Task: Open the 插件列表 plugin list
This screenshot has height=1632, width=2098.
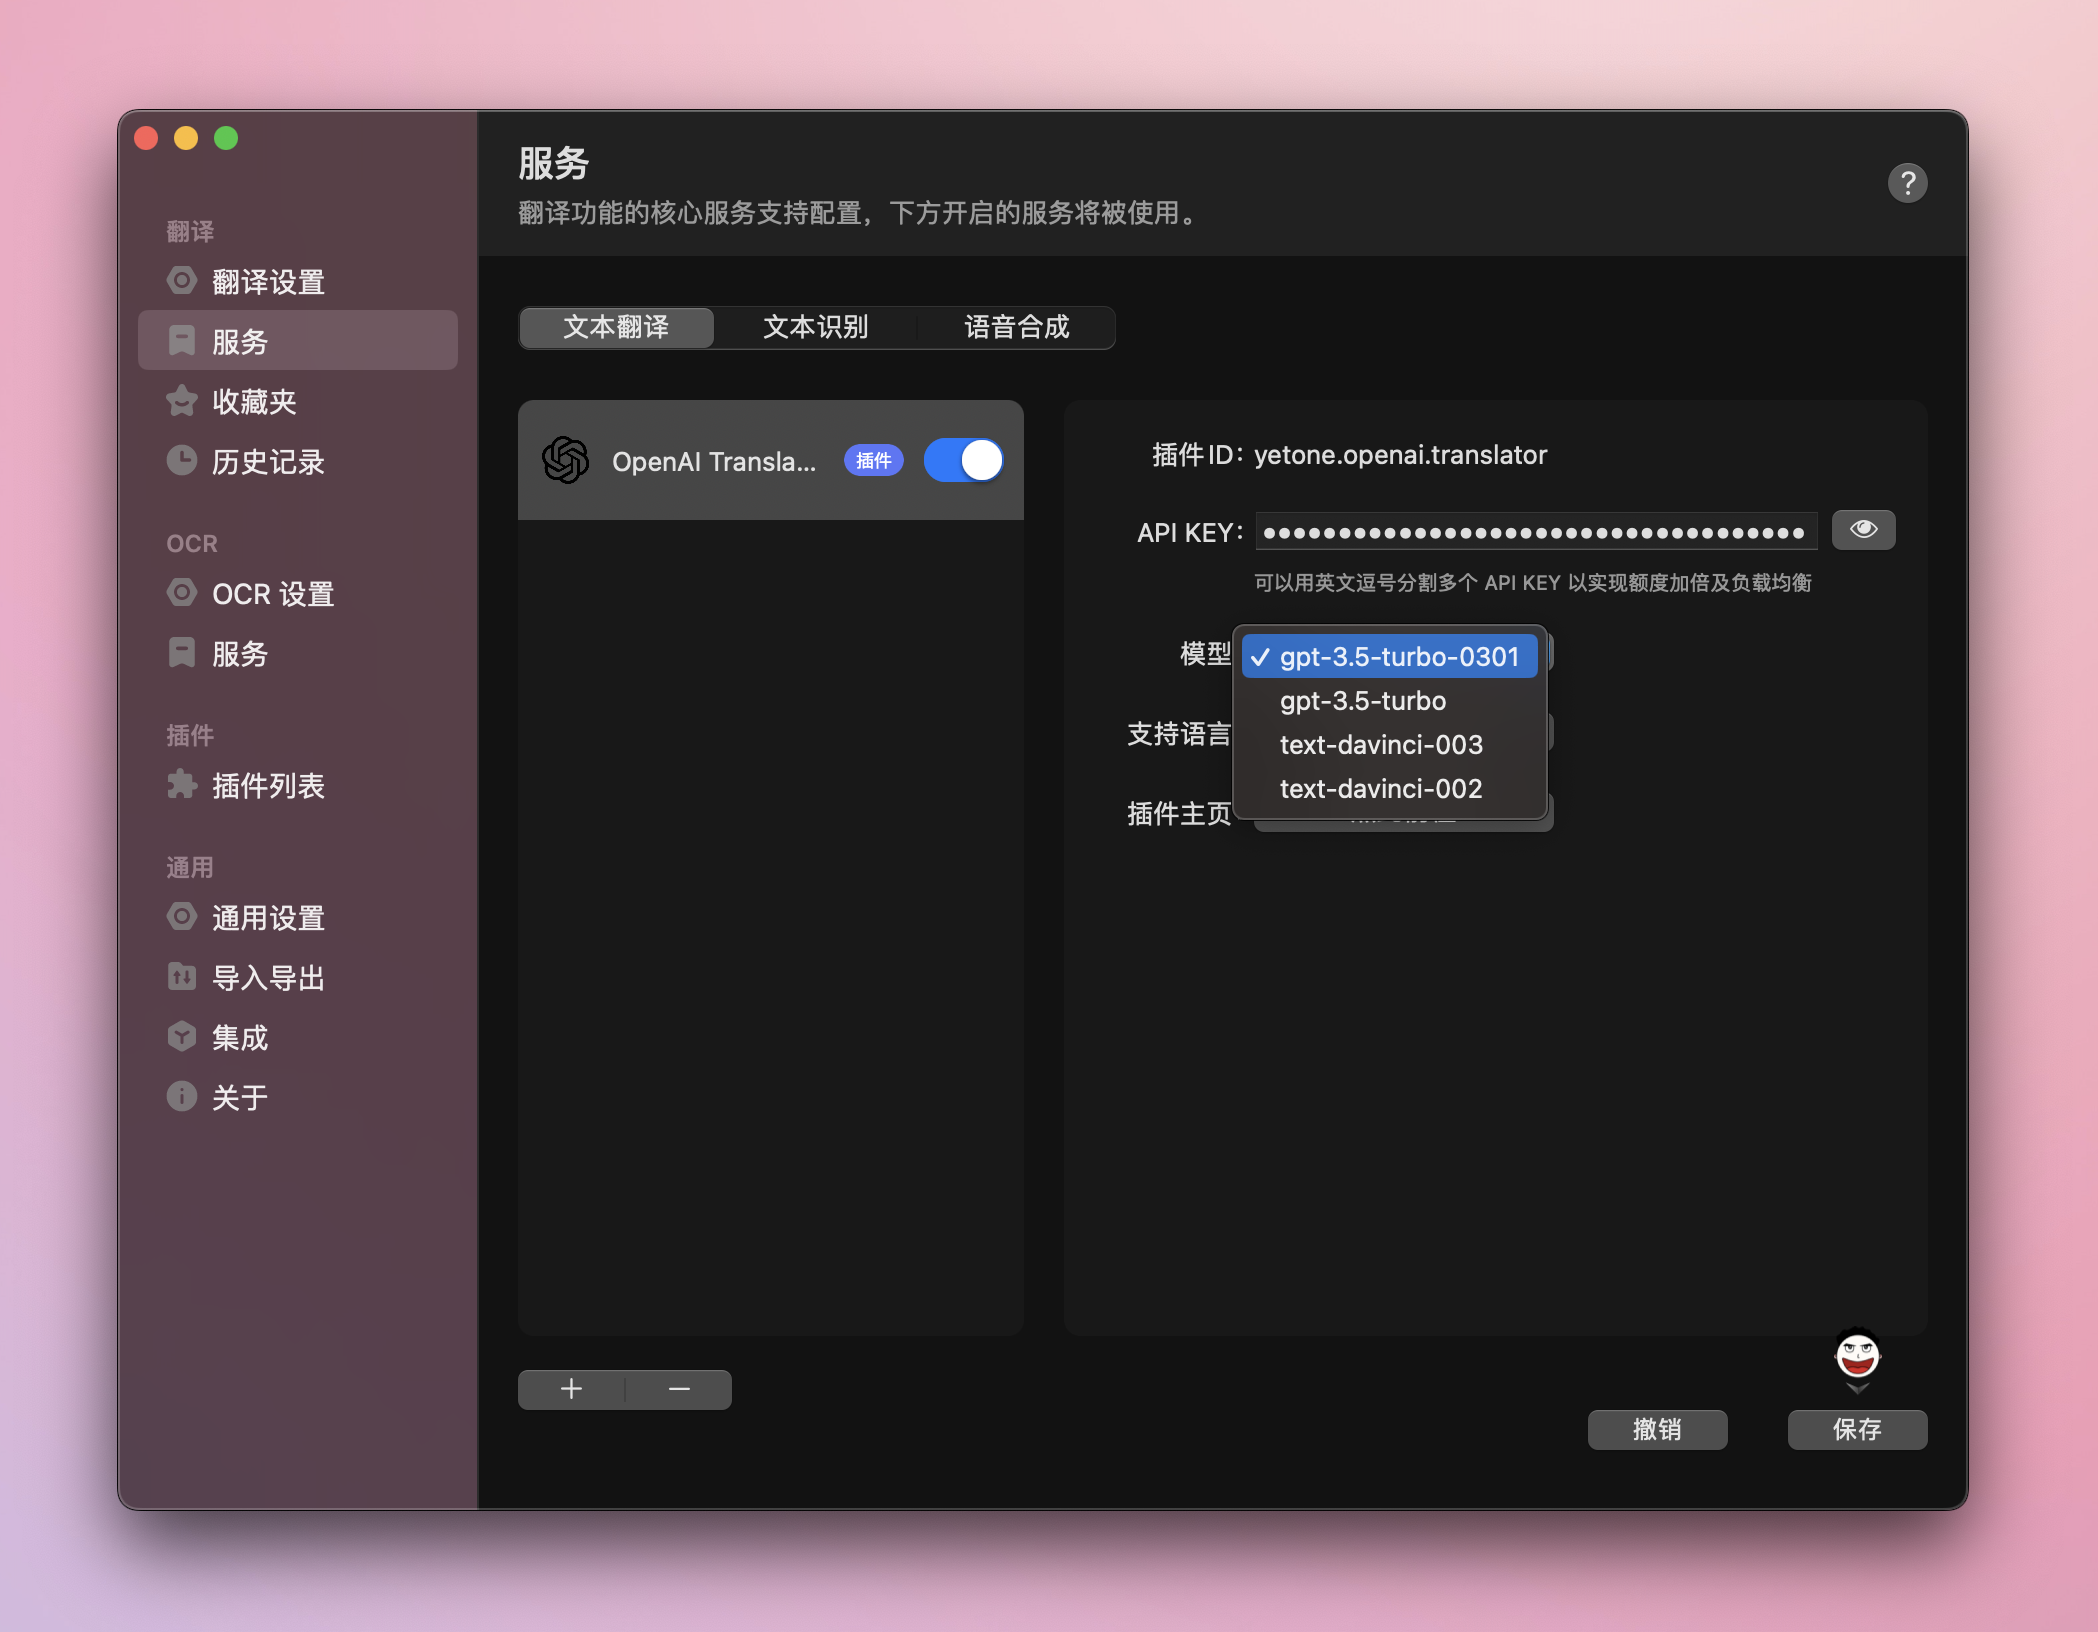Action: (x=268, y=786)
